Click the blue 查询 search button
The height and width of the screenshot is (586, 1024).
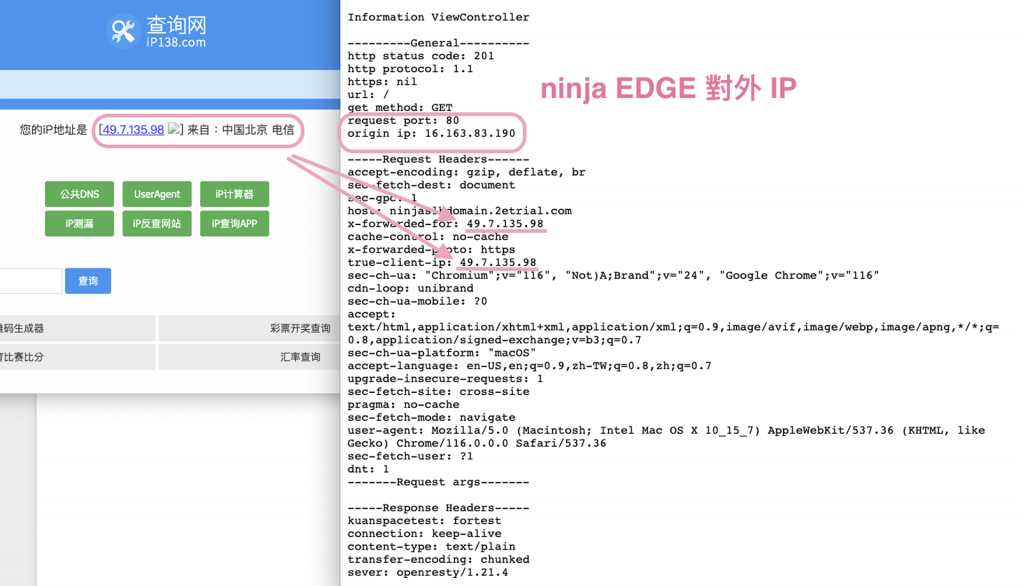click(88, 281)
